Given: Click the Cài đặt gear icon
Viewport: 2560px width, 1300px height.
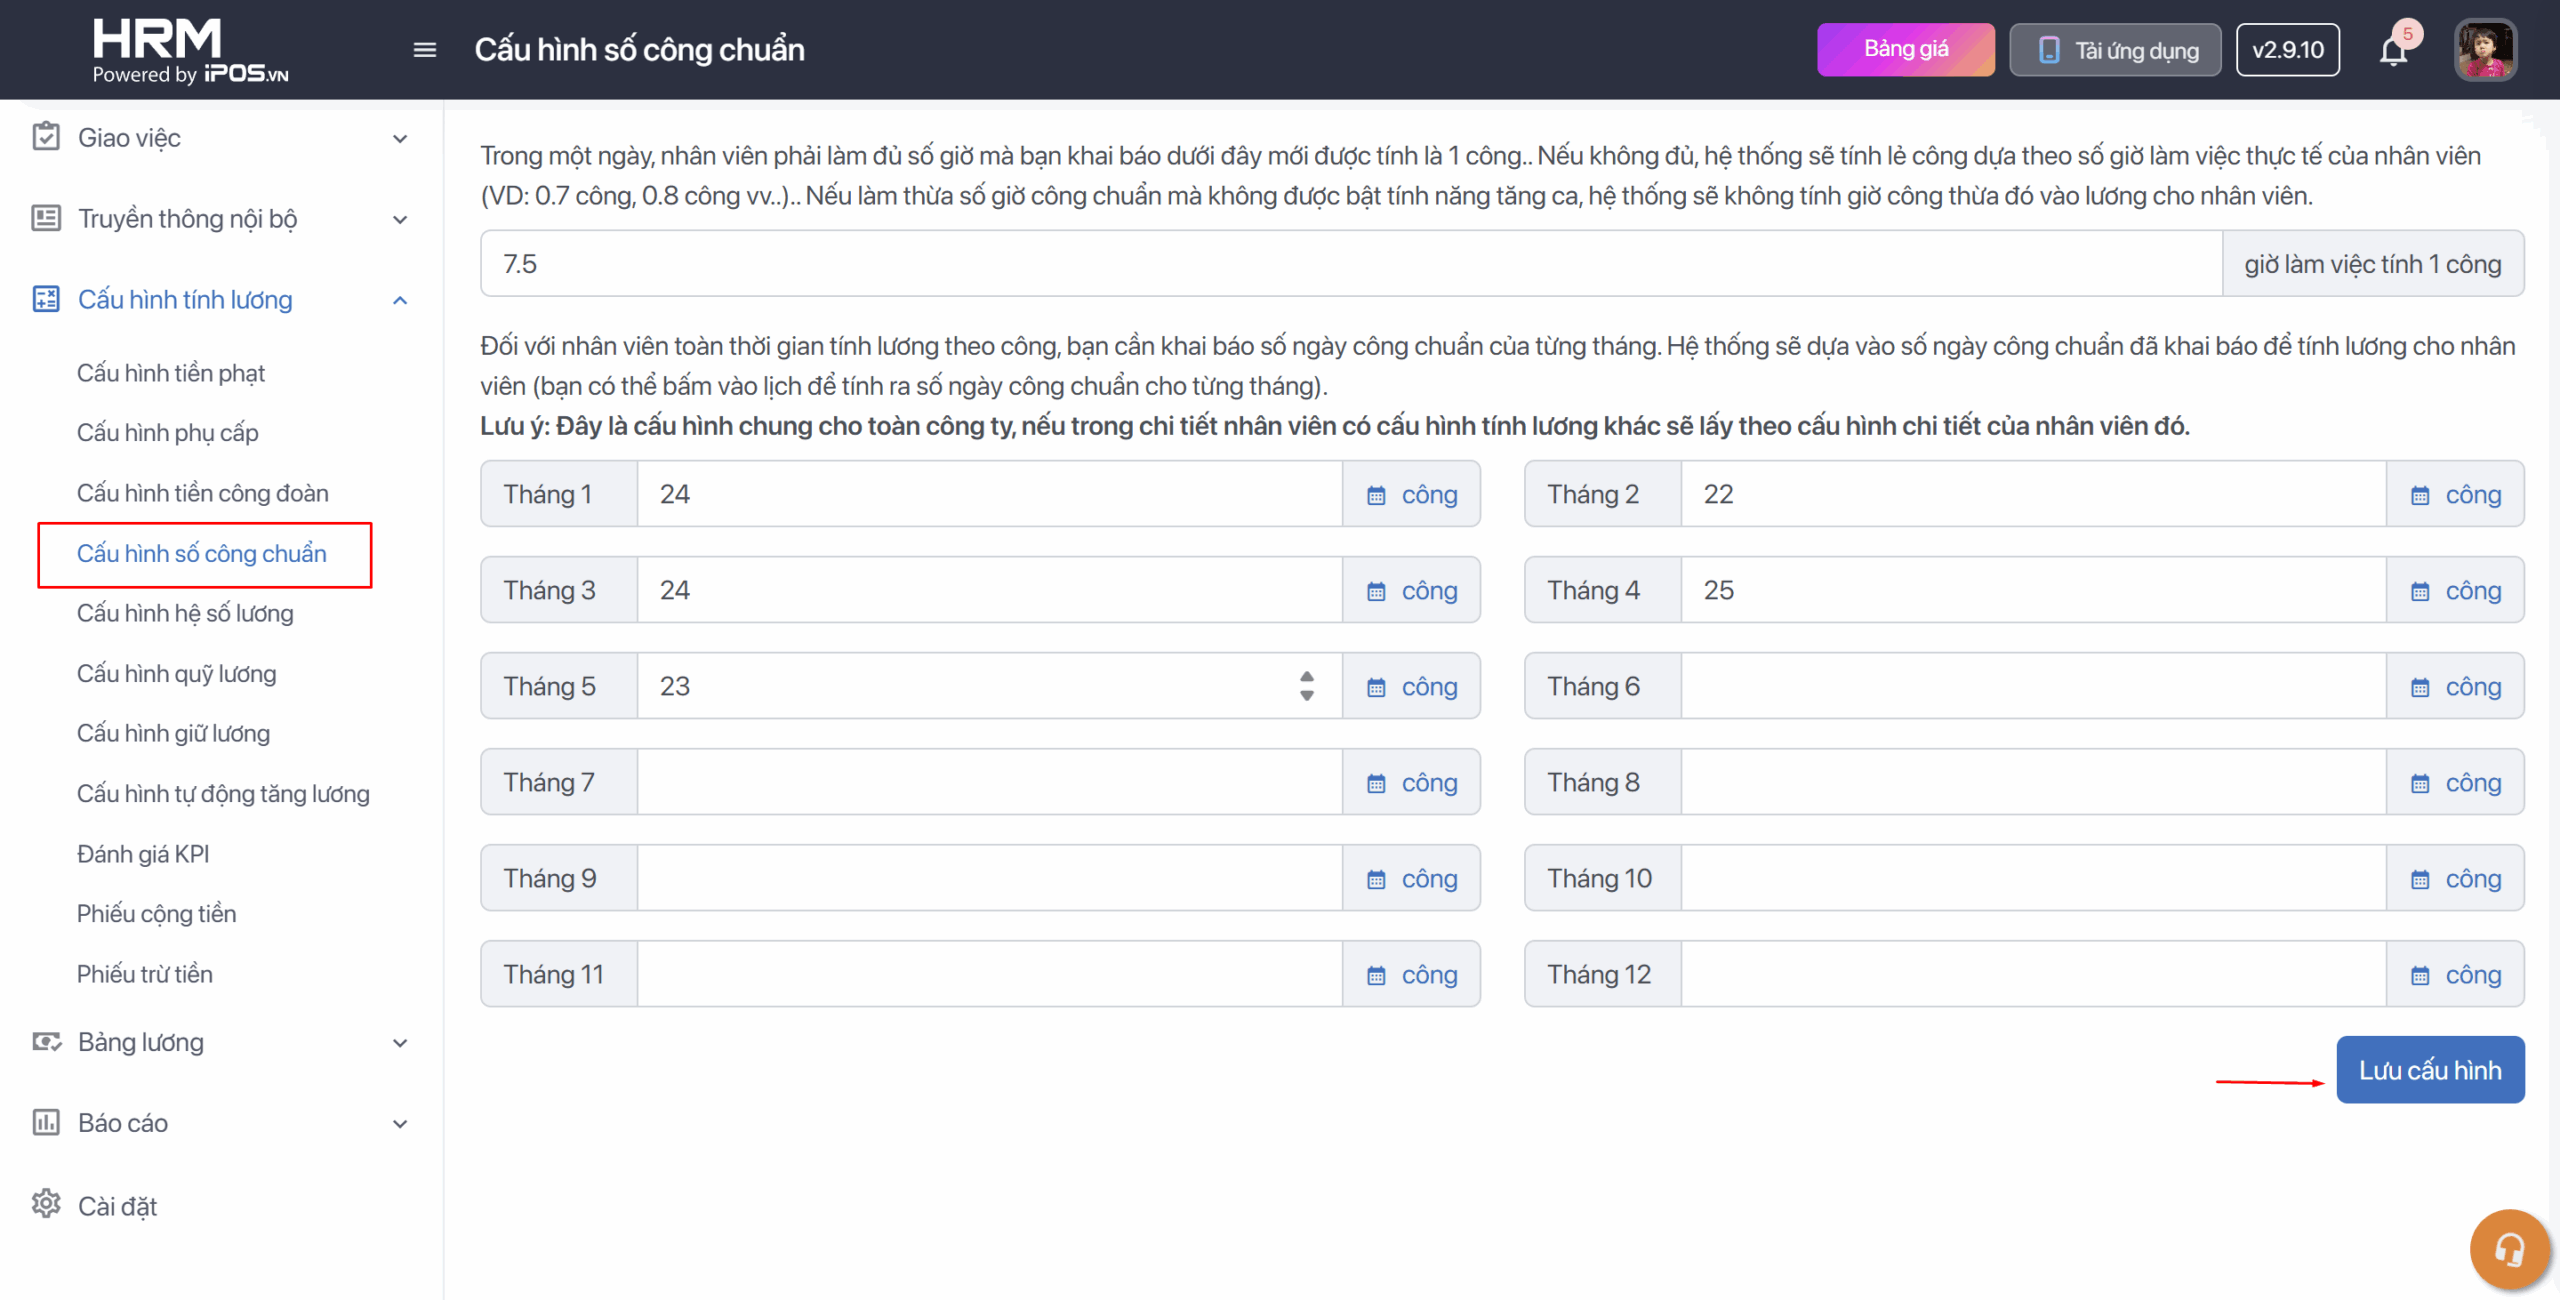Looking at the screenshot, I should click(46, 1205).
